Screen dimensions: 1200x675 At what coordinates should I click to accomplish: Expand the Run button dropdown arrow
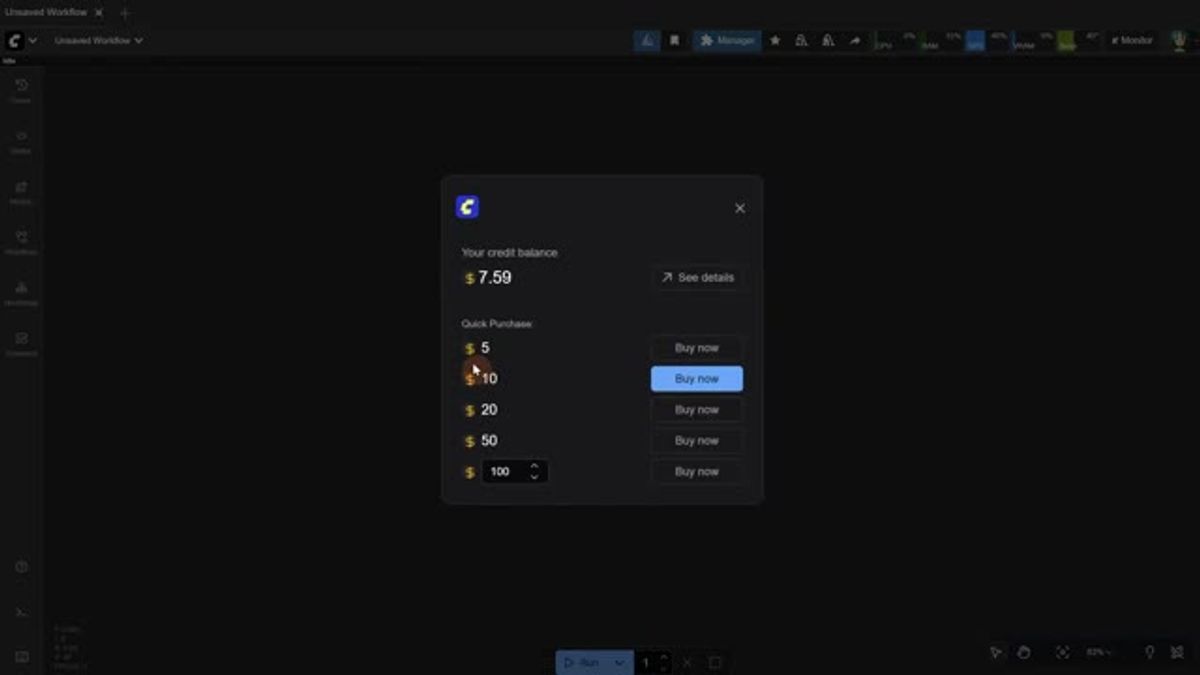(620, 662)
